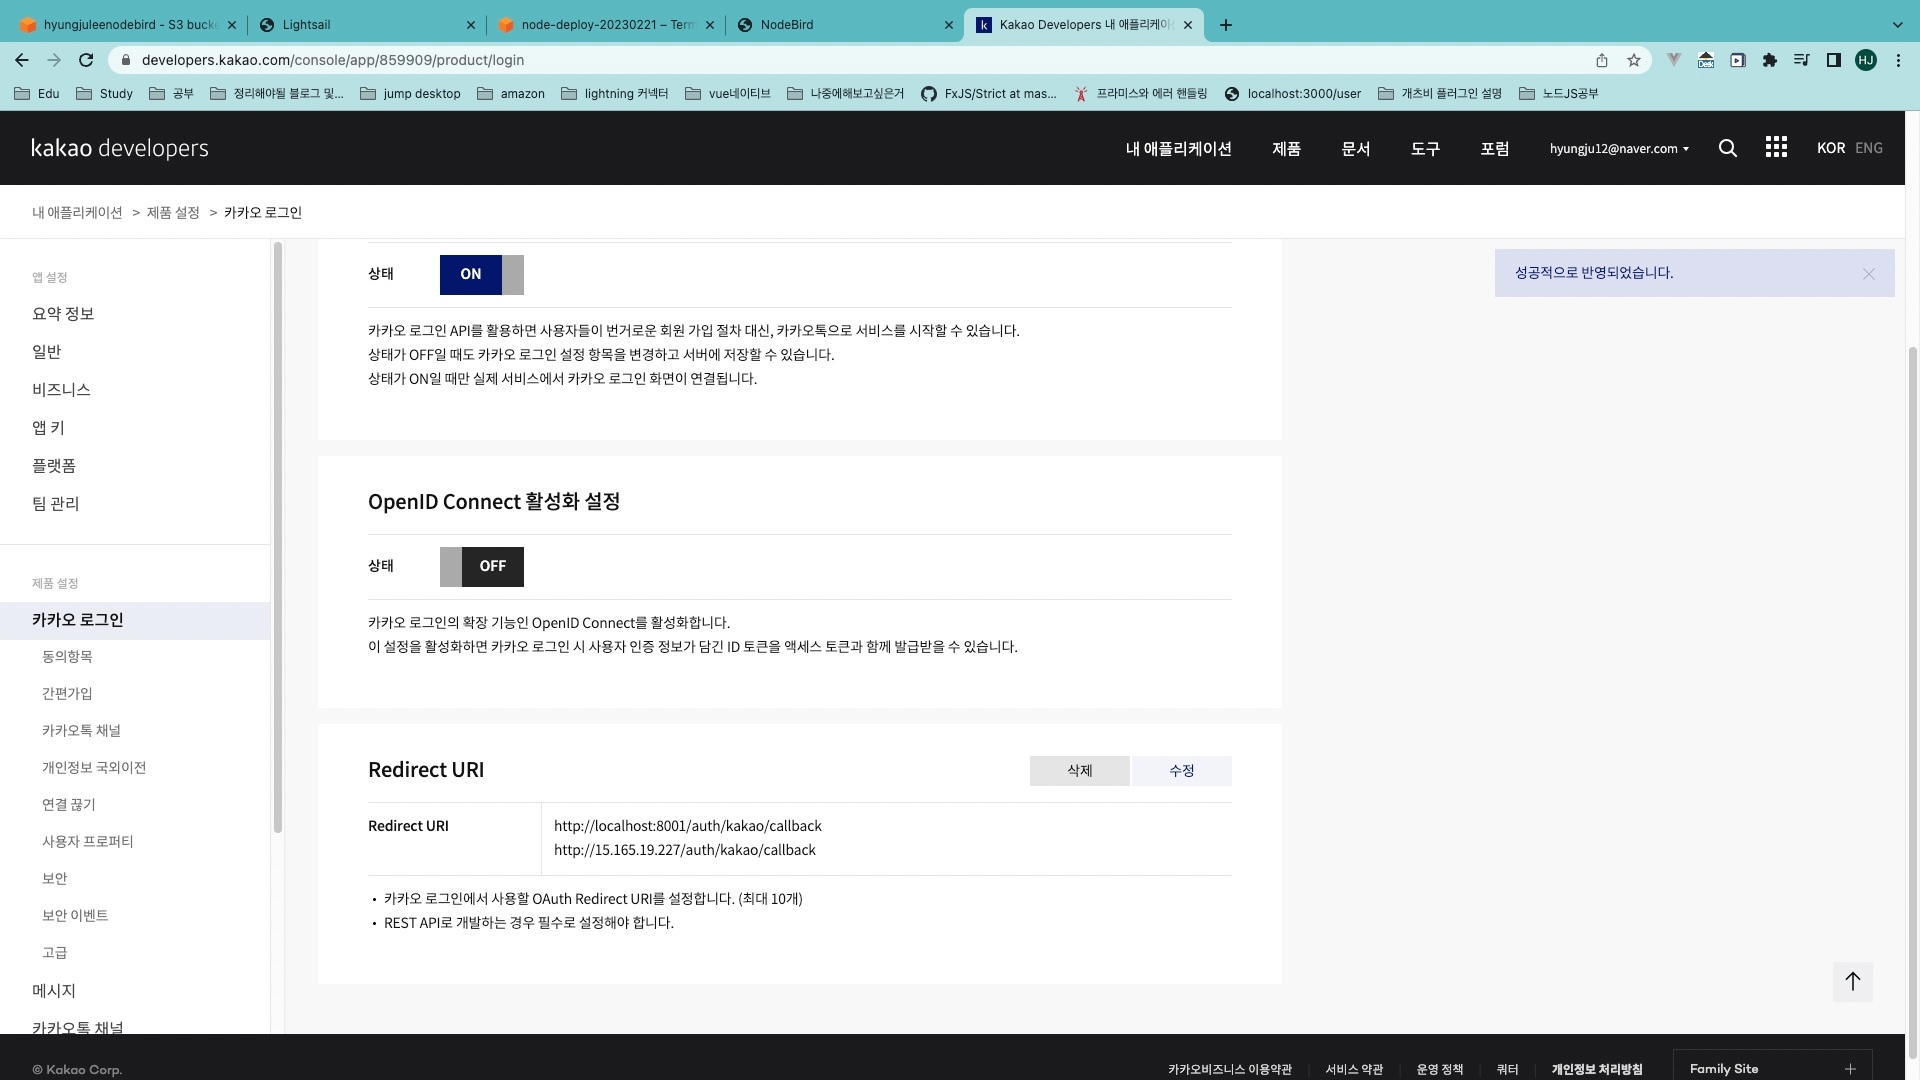Open 제품 top menu
The width and height of the screenshot is (1920, 1080).
[x=1286, y=149]
